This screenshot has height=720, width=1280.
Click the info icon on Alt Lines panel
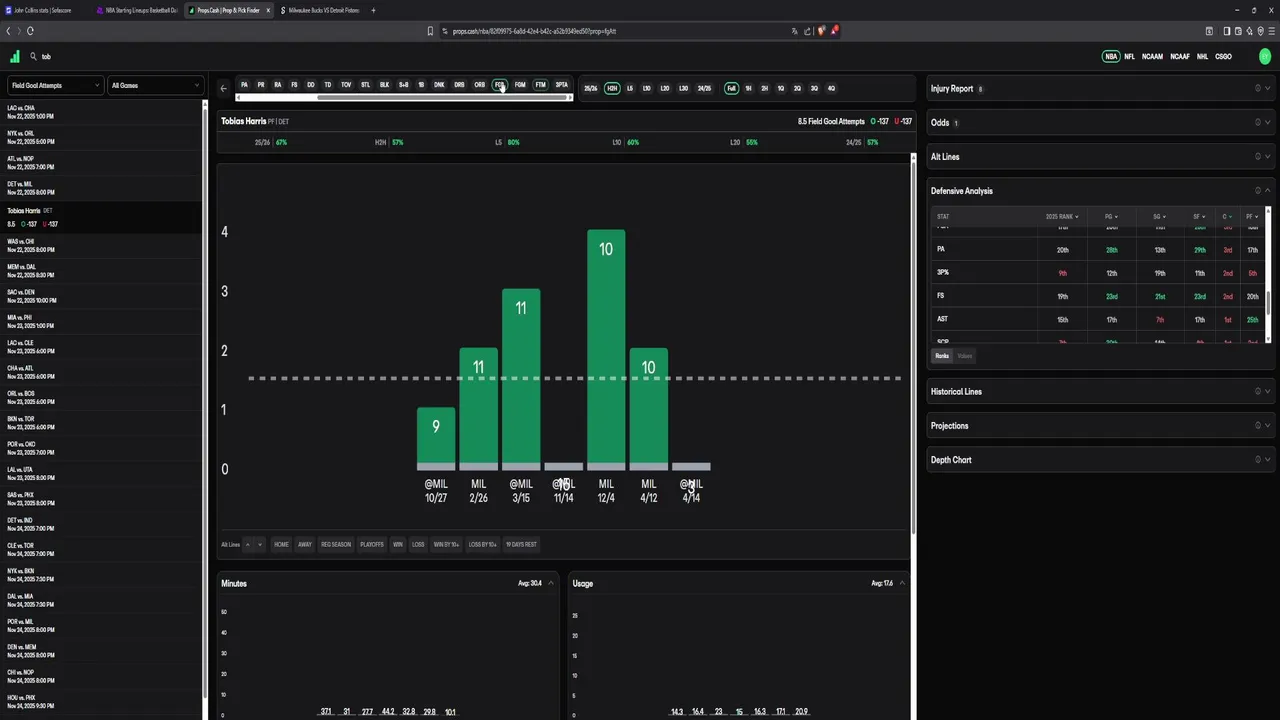click(x=1258, y=156)
